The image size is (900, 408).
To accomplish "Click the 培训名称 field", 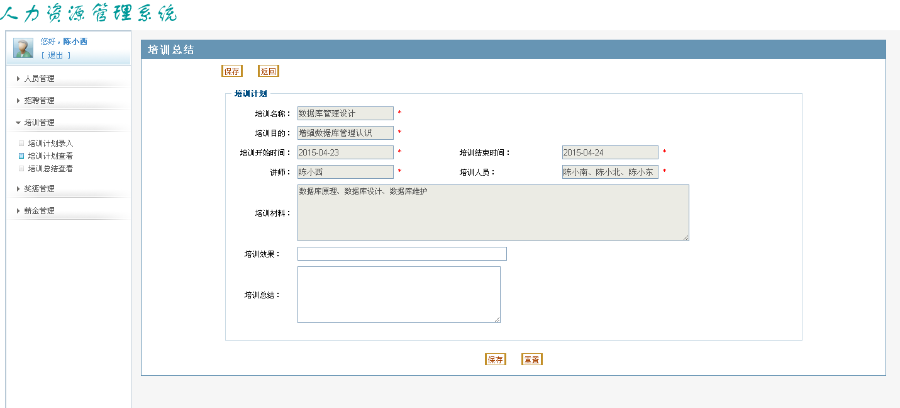I will pyautogui.click(x=346, y=113).
